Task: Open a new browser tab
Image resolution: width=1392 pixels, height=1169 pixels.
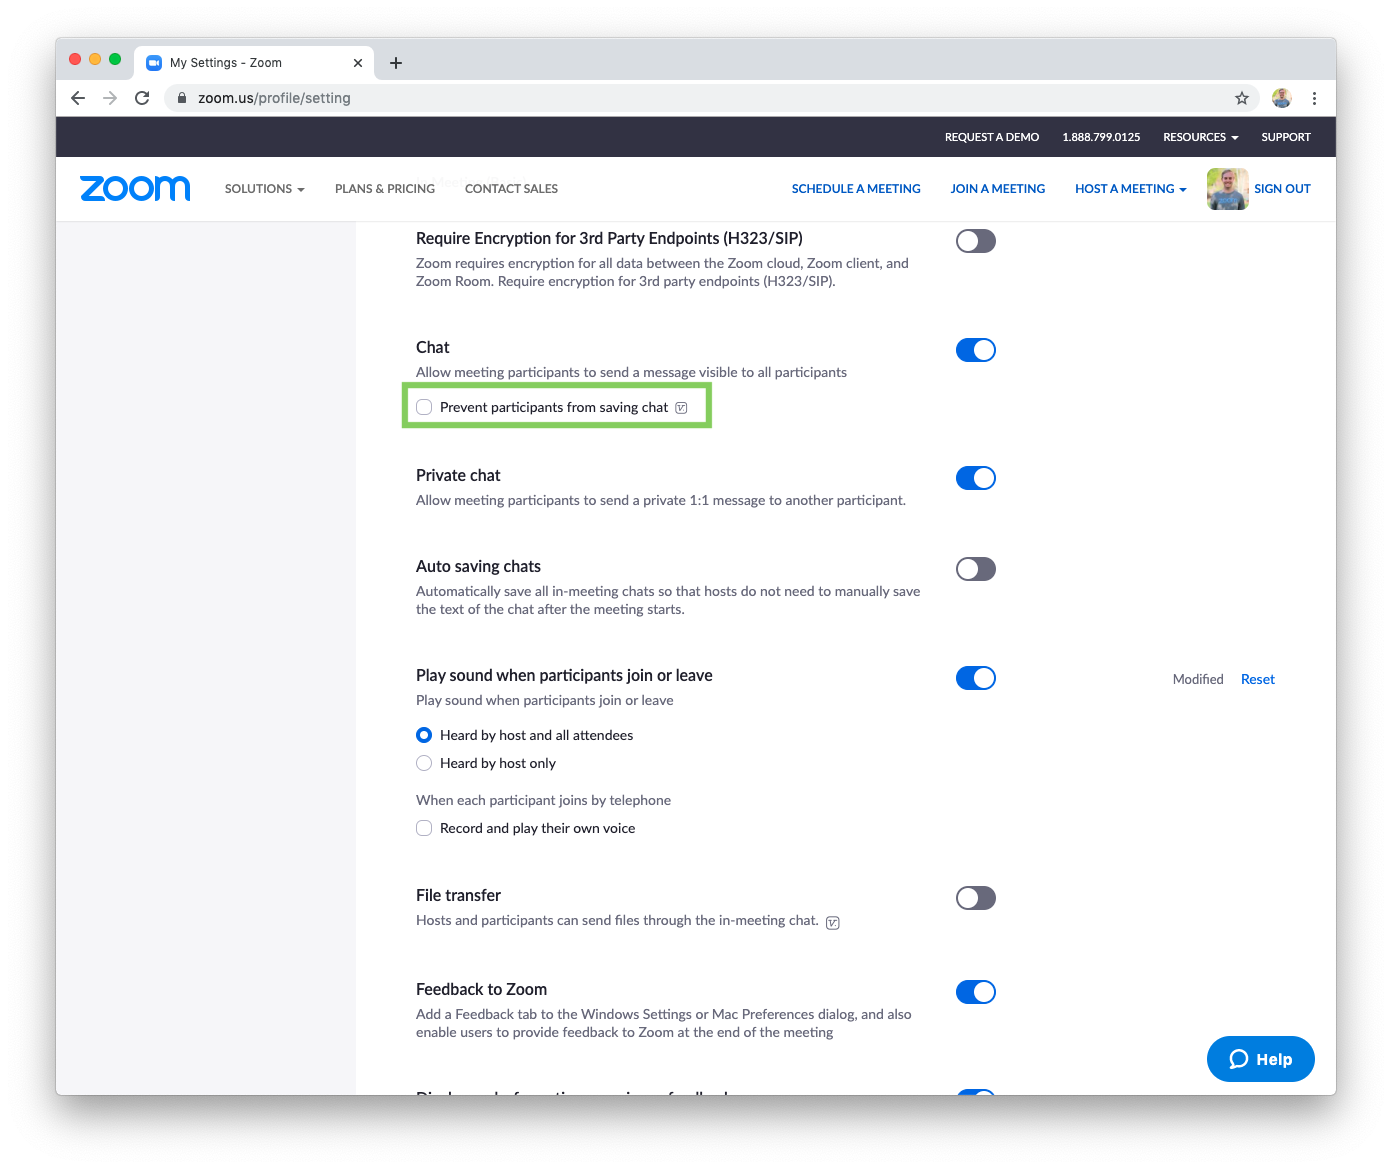Action: tap(396, 63)
